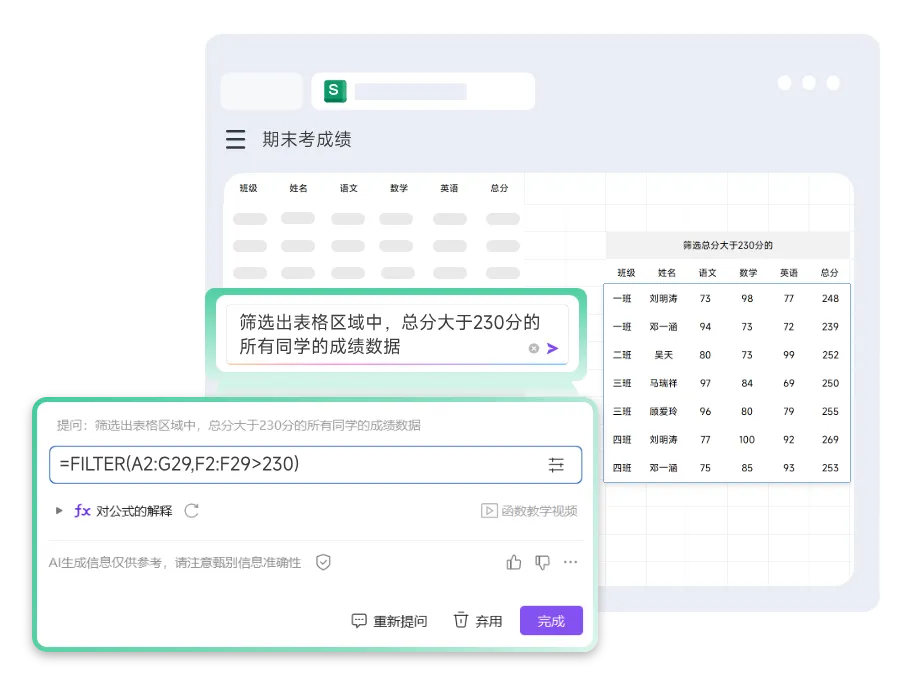This screenshot has height=676, width=913.
Task: Click the fx formula icon
Action: [82, 511]
